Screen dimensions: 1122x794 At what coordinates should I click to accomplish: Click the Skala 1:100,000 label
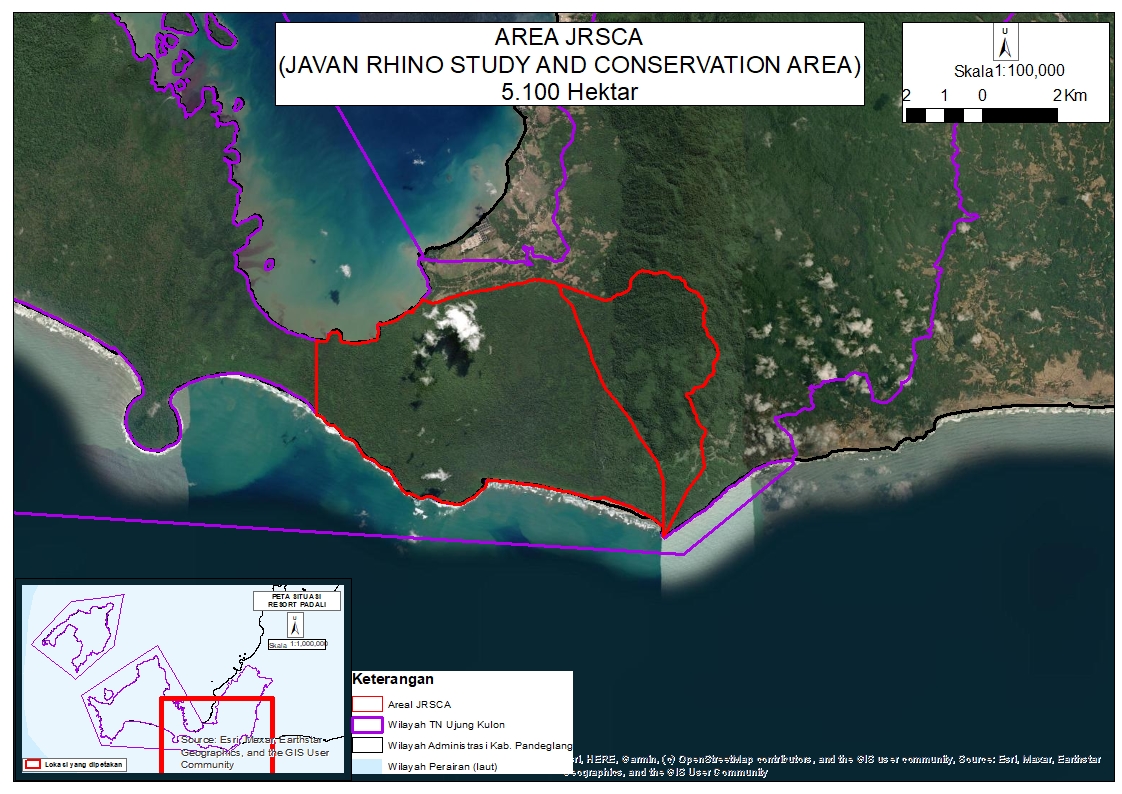(x=1008, y=71)
